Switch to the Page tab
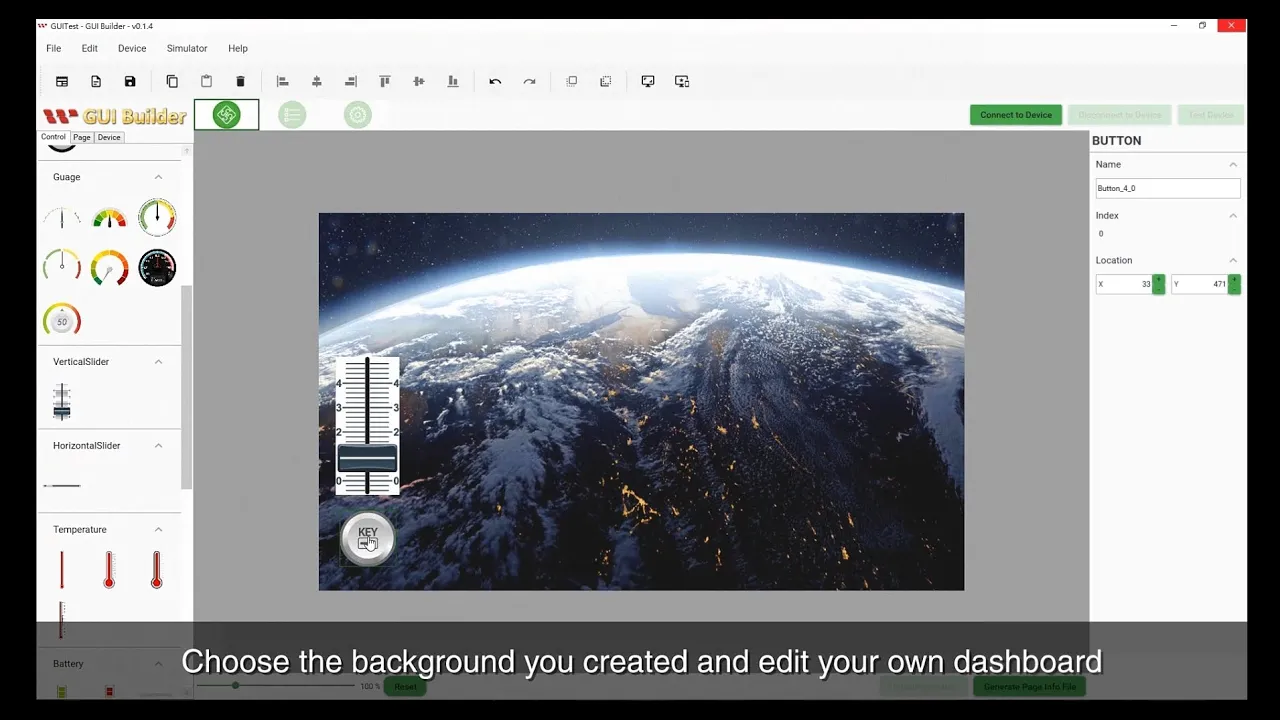The height and width of the screenshot is (720, 1280). tap(82, 137)
